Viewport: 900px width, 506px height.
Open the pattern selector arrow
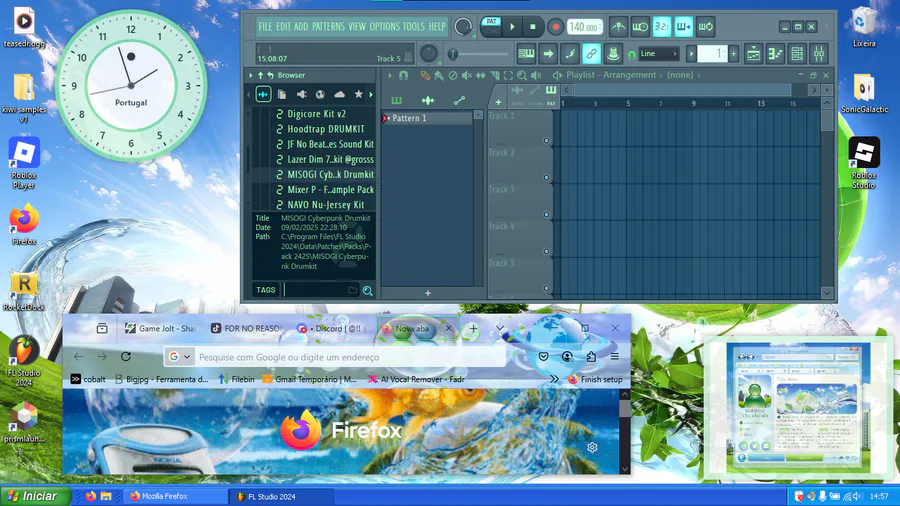(691, 54)
